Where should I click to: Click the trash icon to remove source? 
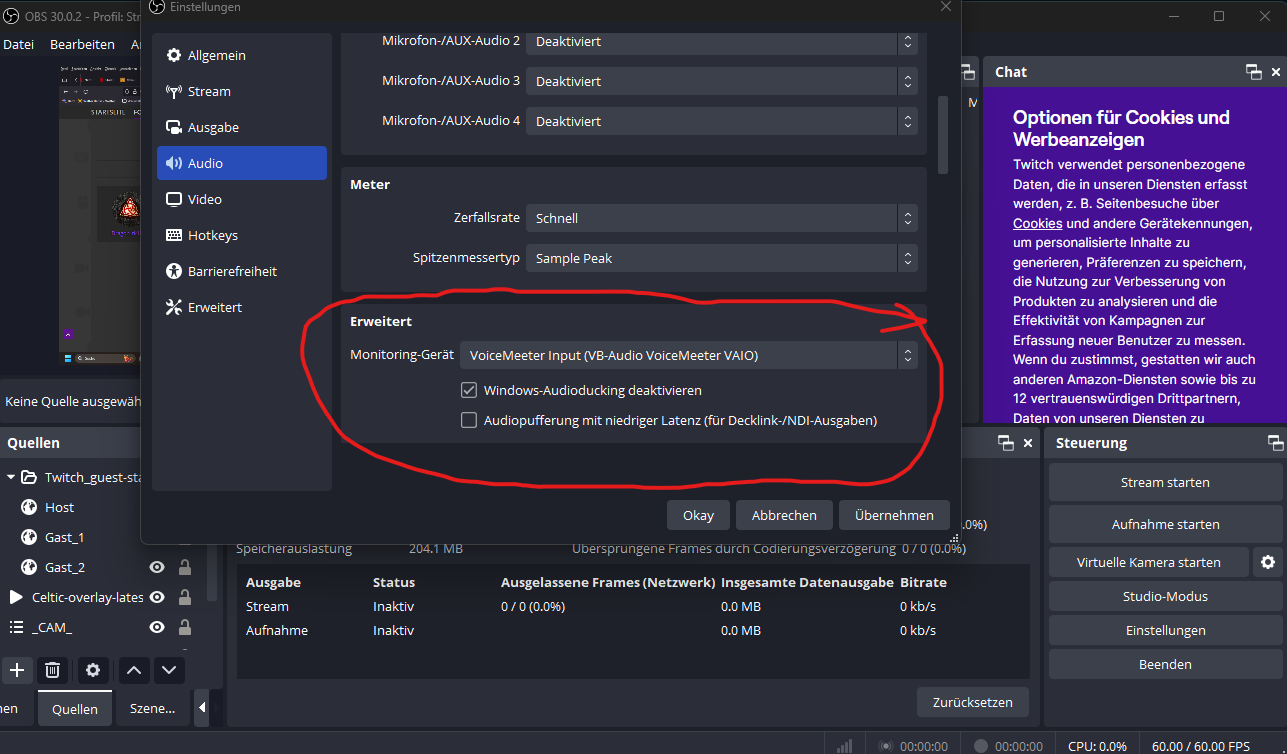[x=54, y=670]
